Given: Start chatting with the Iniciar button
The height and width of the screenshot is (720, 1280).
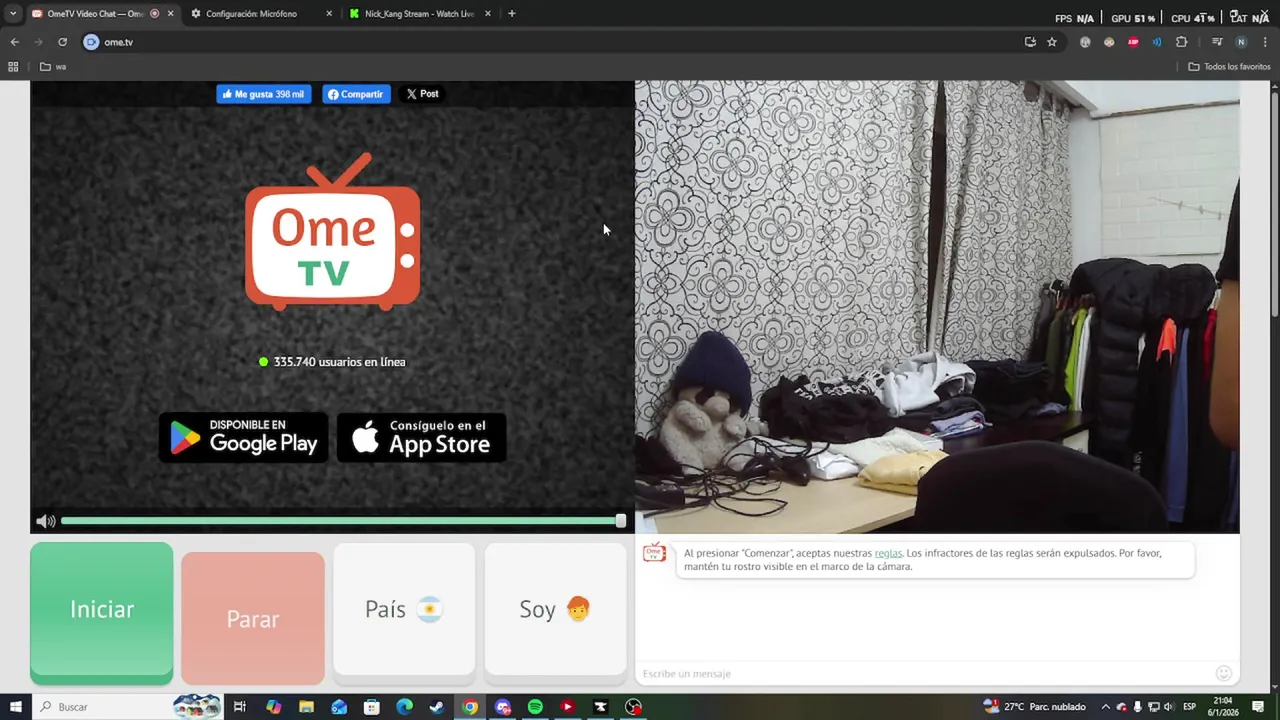Looking at the screenshot, I should (x=102, y=612).
